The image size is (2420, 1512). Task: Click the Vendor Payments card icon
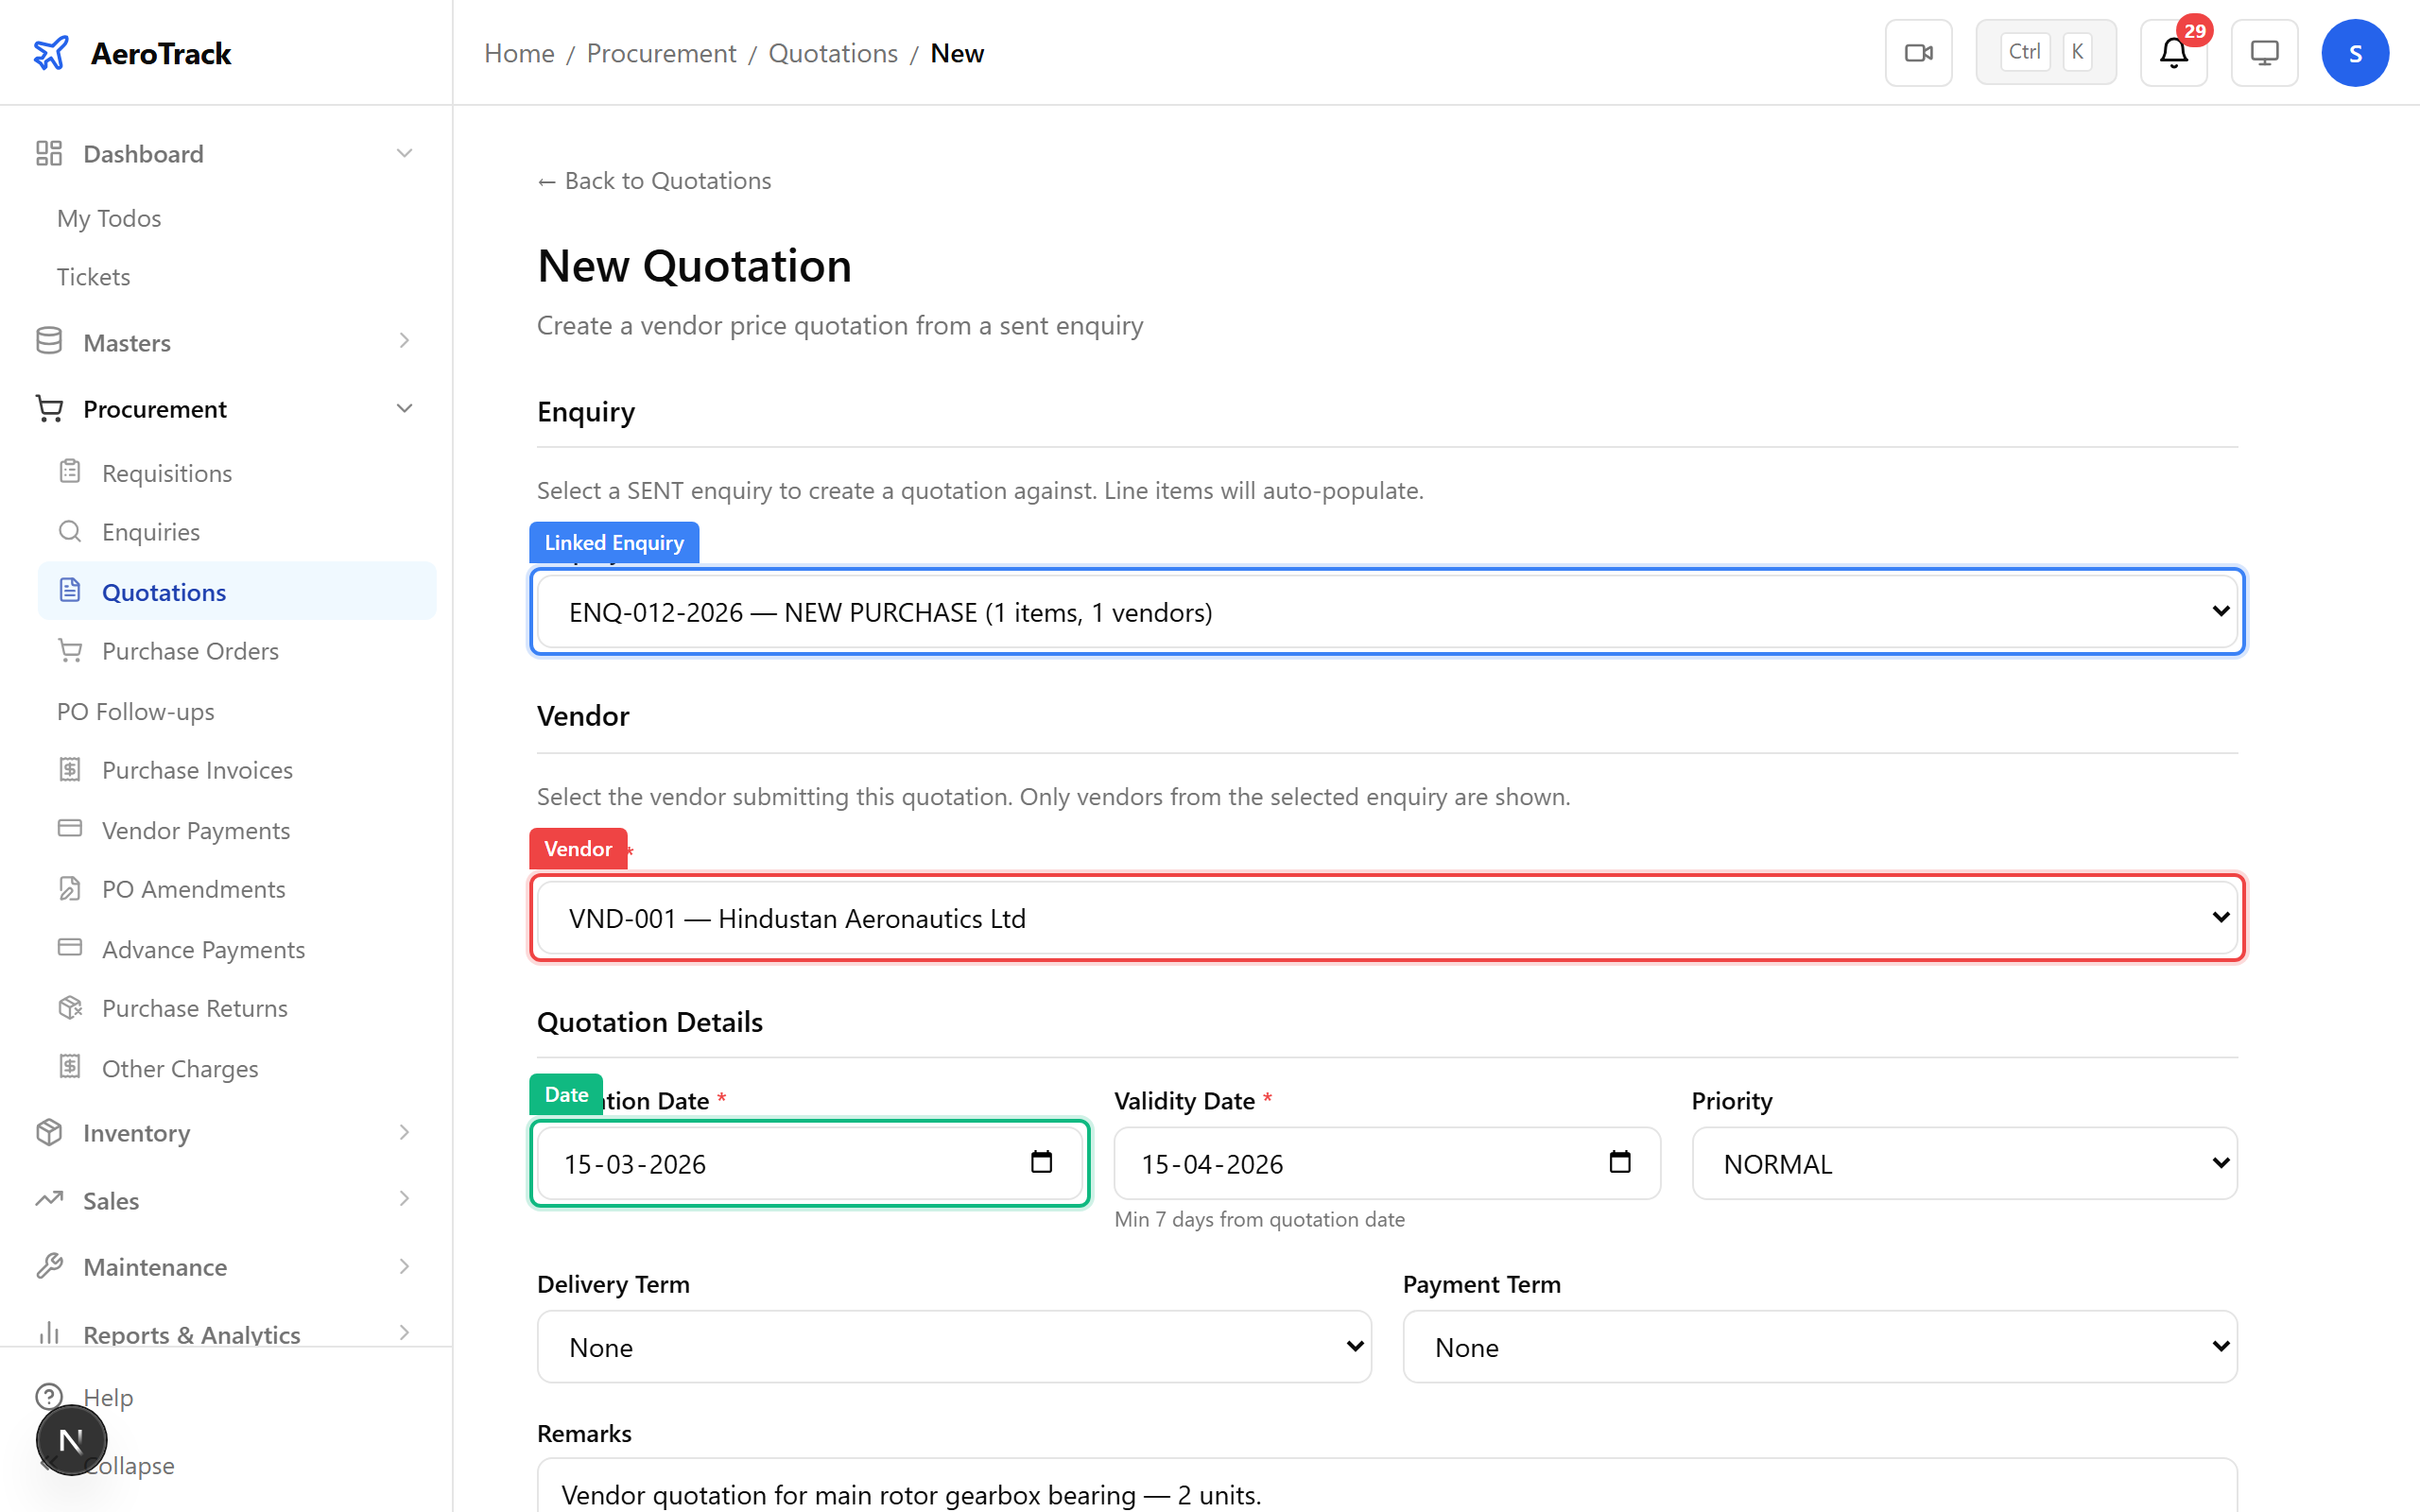click(x=70, y=830)
